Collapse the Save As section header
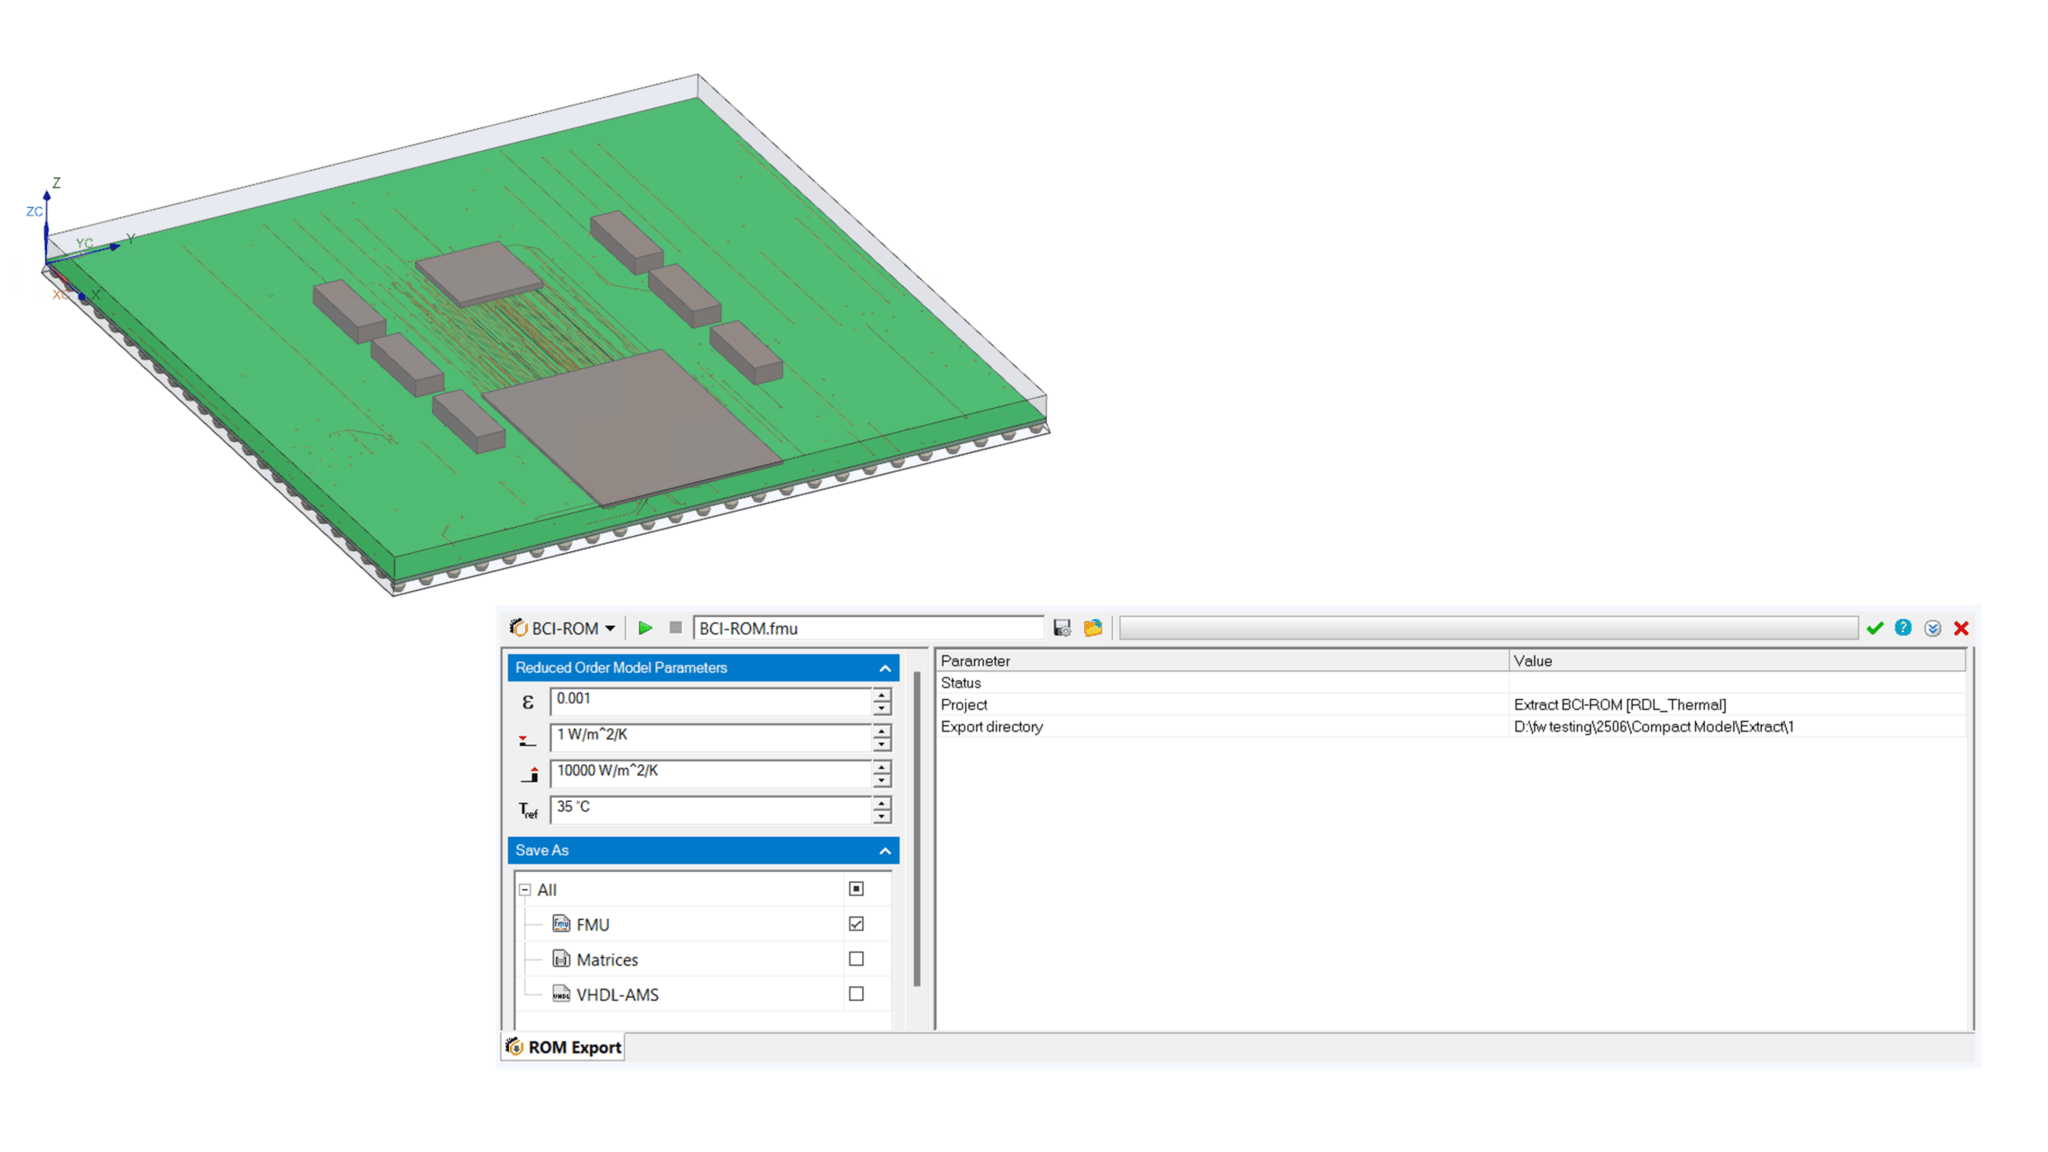This screenshot has height=1152, width=2048. point(882,850)
